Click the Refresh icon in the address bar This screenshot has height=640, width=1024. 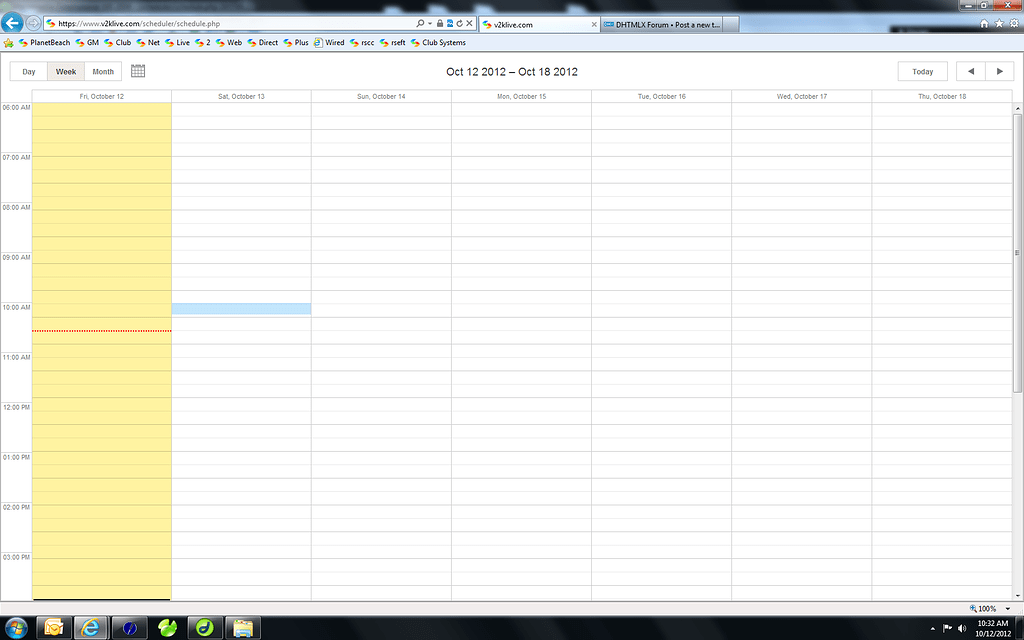click(457, 22)
